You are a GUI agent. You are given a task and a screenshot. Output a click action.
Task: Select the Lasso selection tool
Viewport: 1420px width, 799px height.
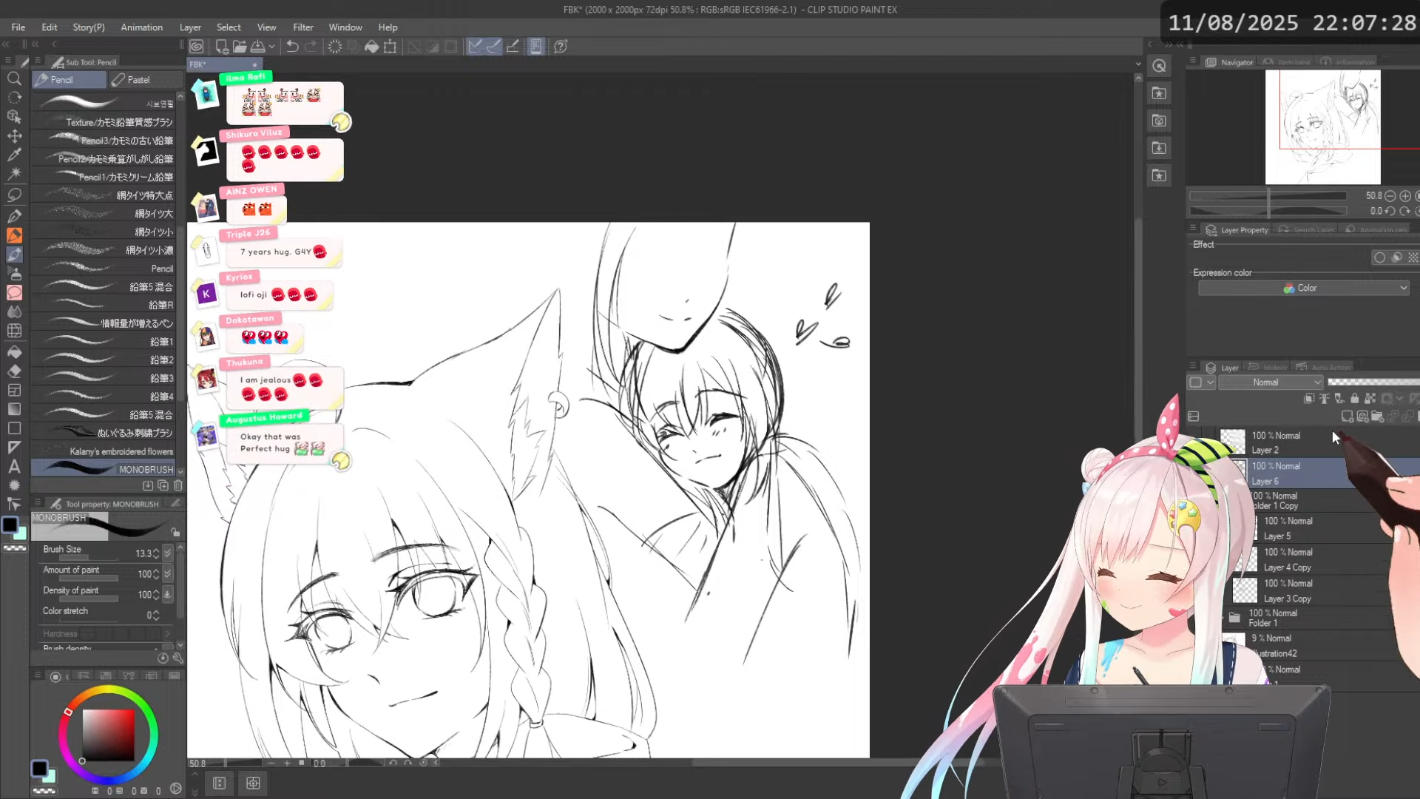[14, 194]
